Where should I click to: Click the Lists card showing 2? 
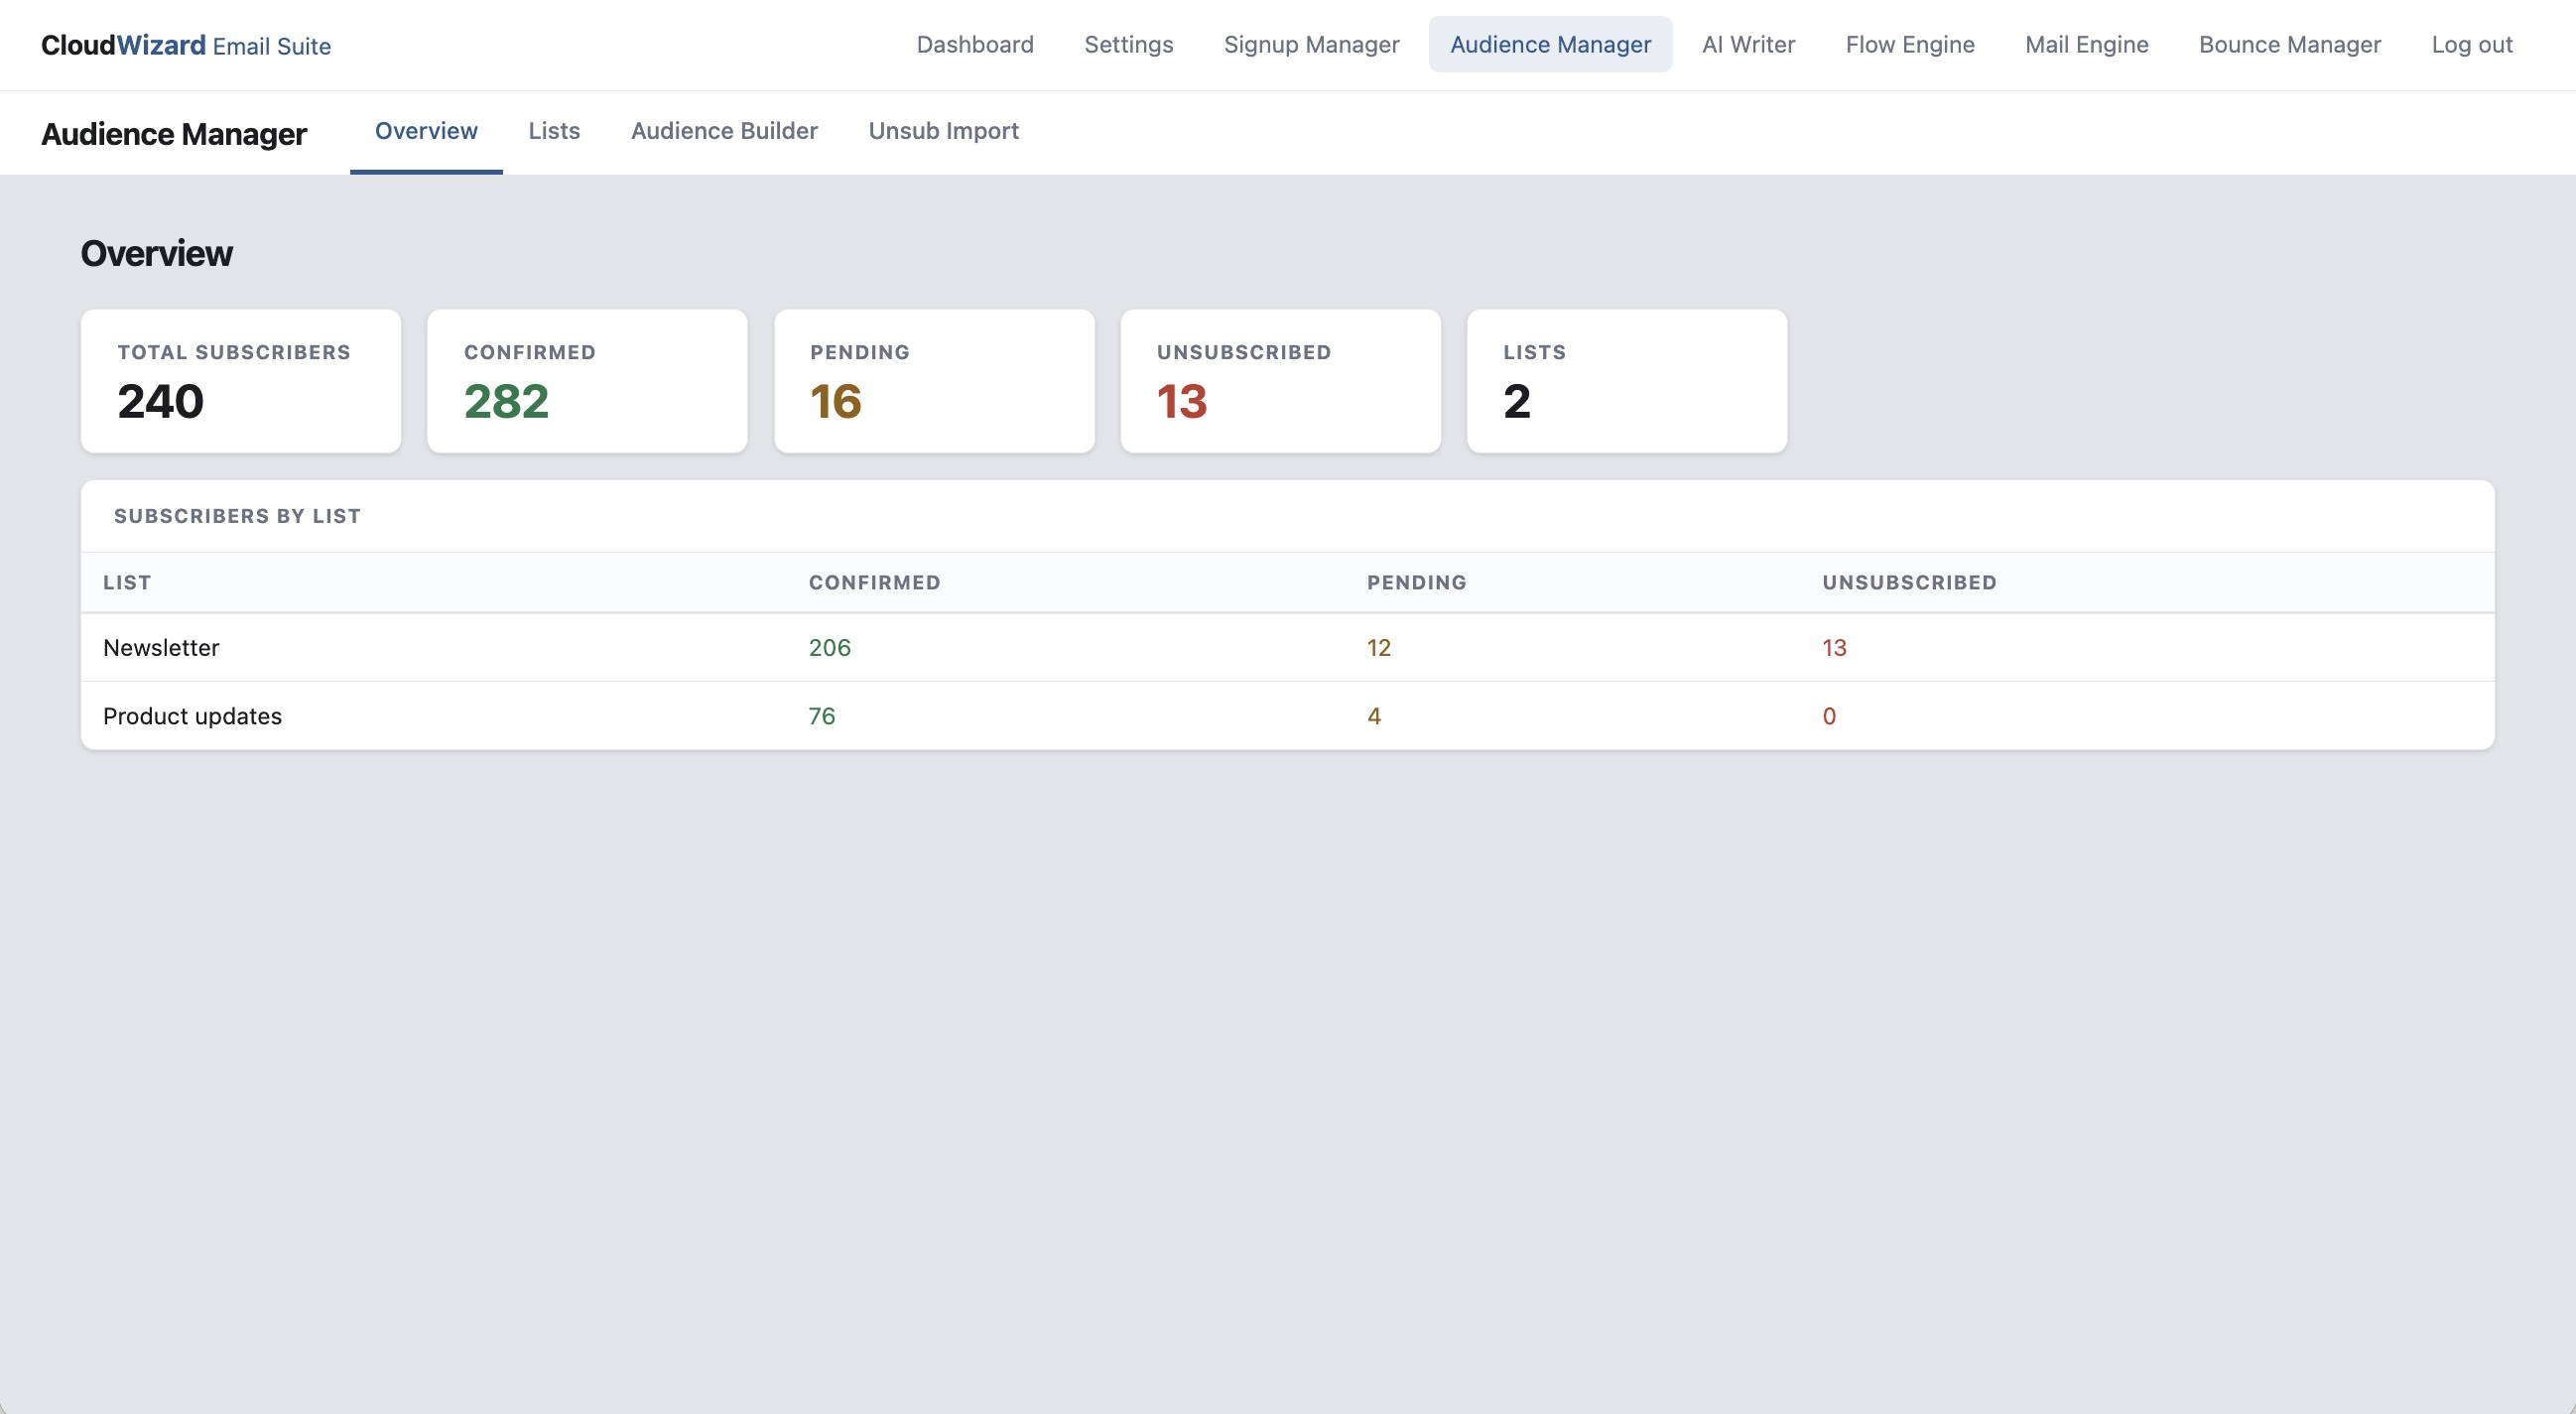pyautogui.click(x=1626, y=381)
